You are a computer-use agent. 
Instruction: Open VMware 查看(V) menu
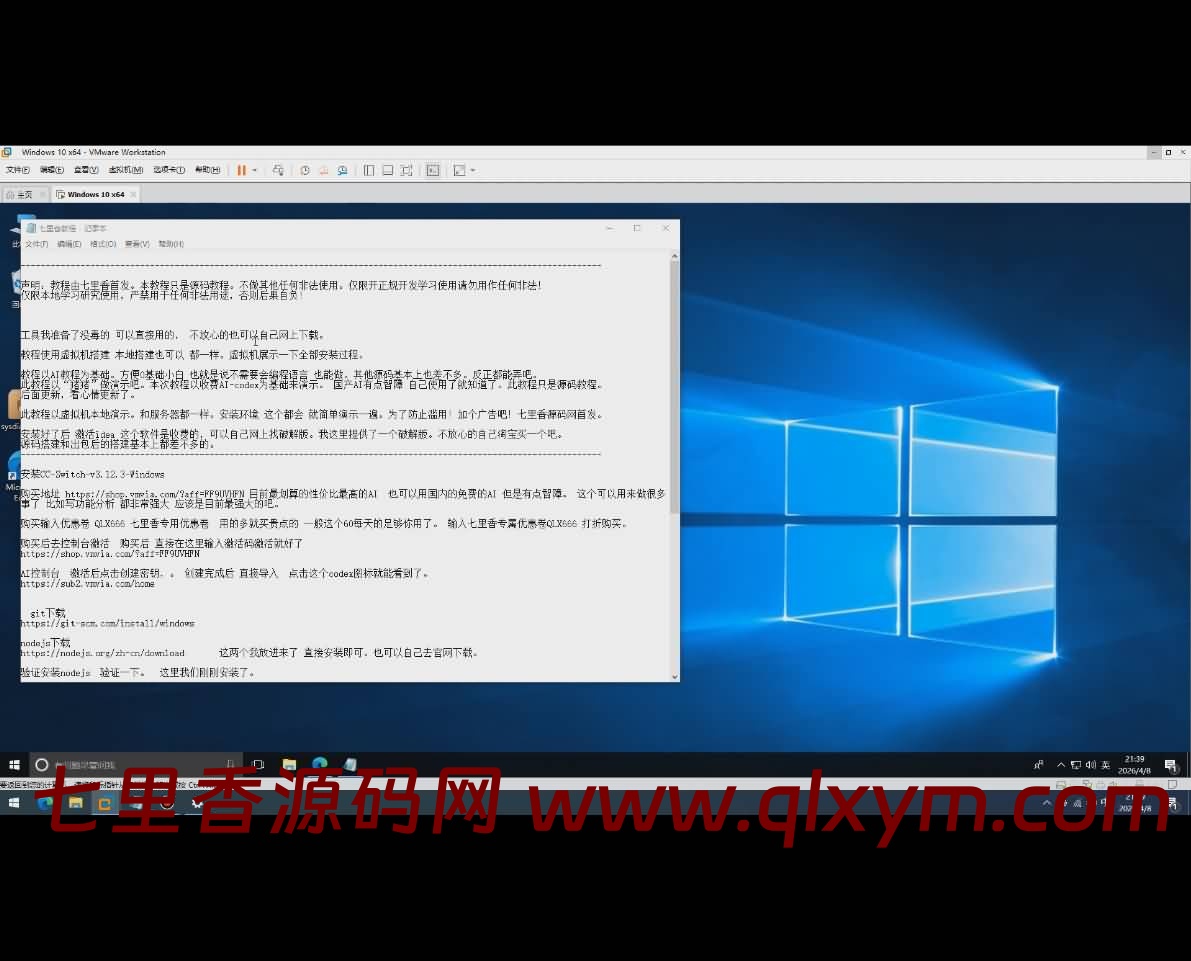pyautogui.click(x=86, y=170)
